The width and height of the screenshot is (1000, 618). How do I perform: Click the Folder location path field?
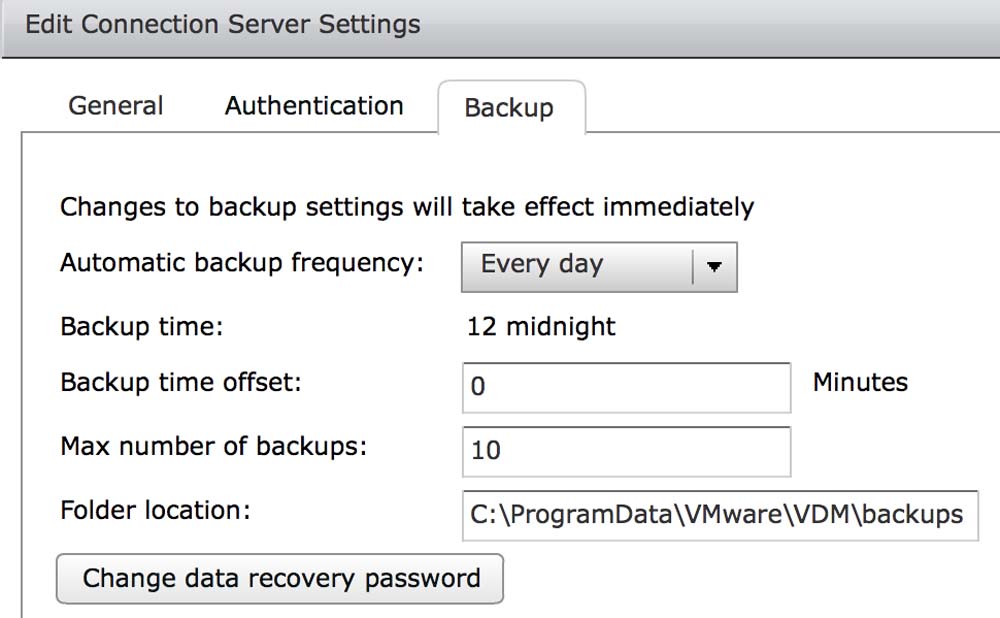(719, 515)
